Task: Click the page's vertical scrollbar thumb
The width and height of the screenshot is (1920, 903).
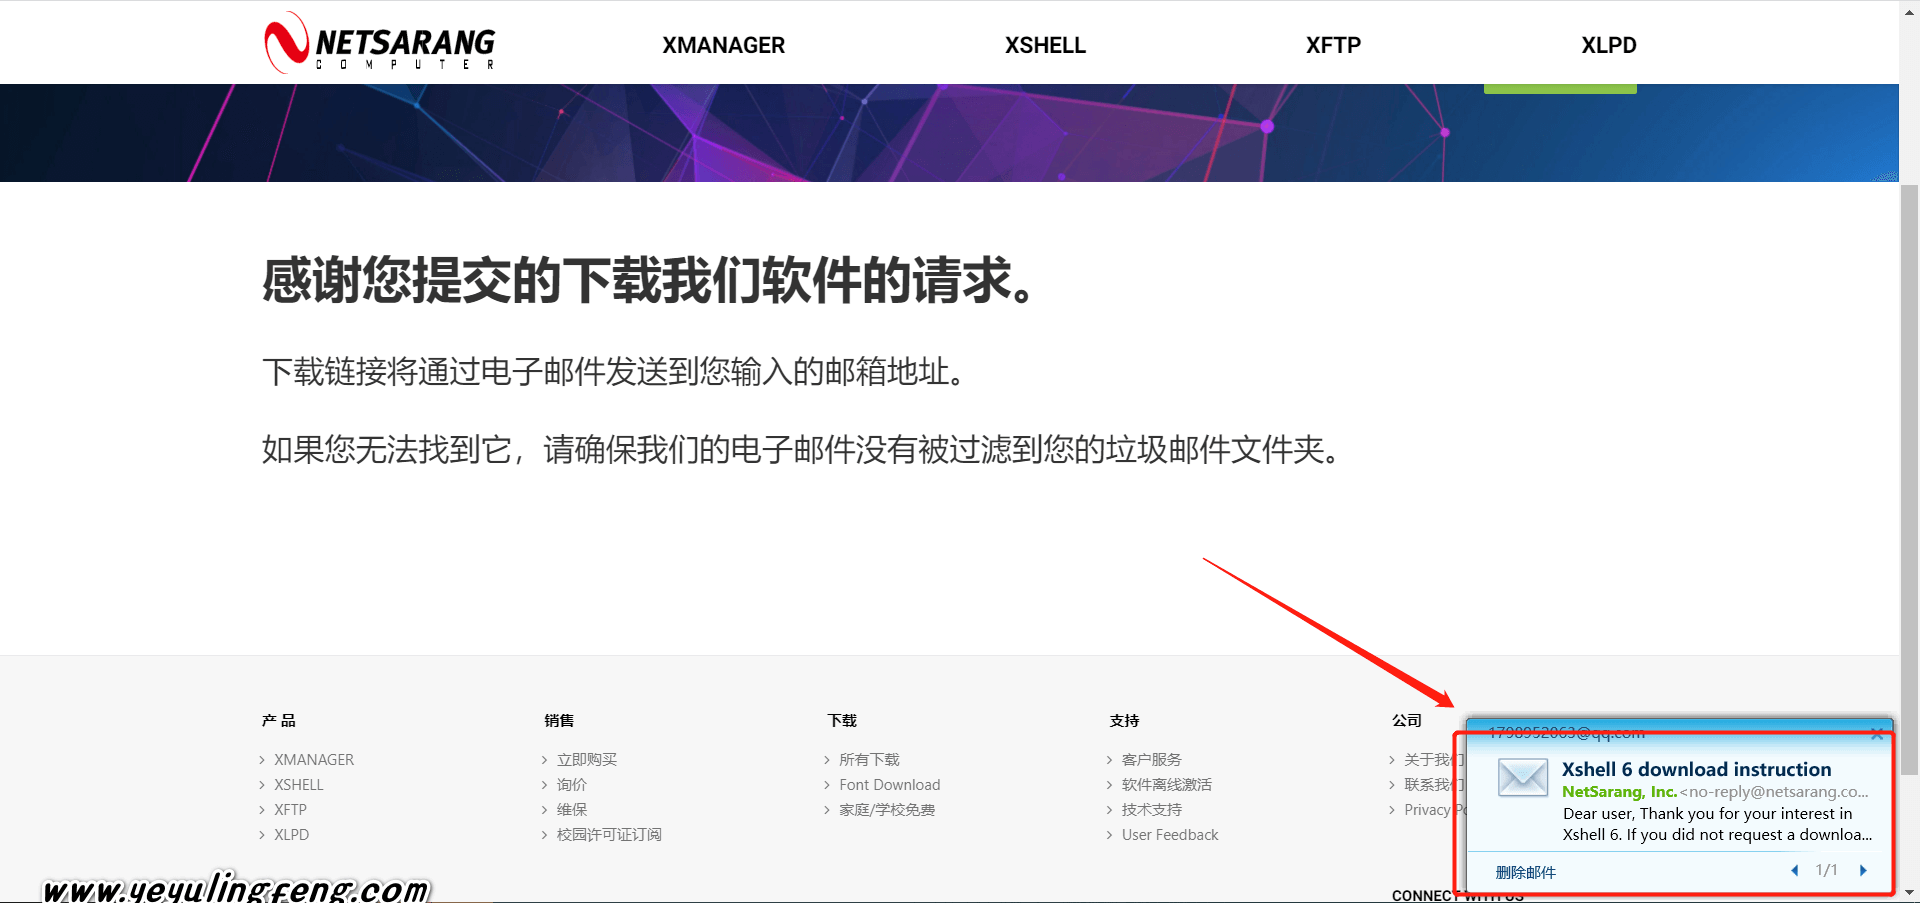Action: 1909,480
